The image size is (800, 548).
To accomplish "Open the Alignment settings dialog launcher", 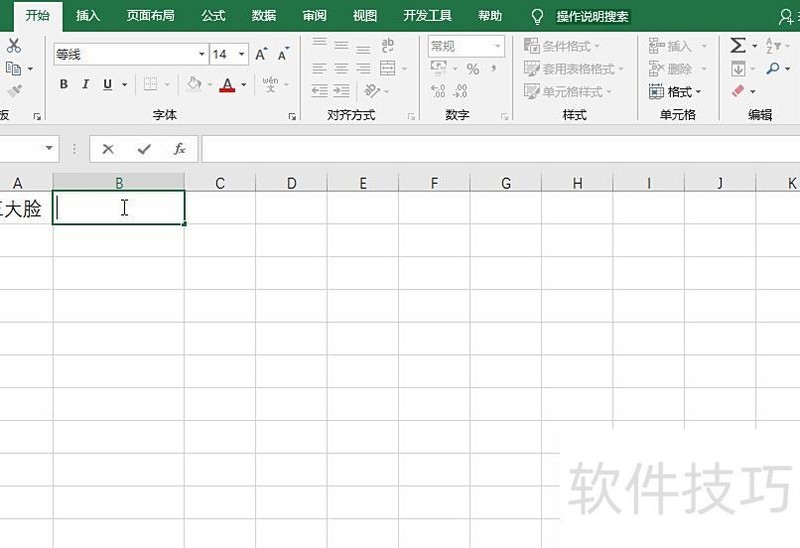I will click(x=411, y=117).
